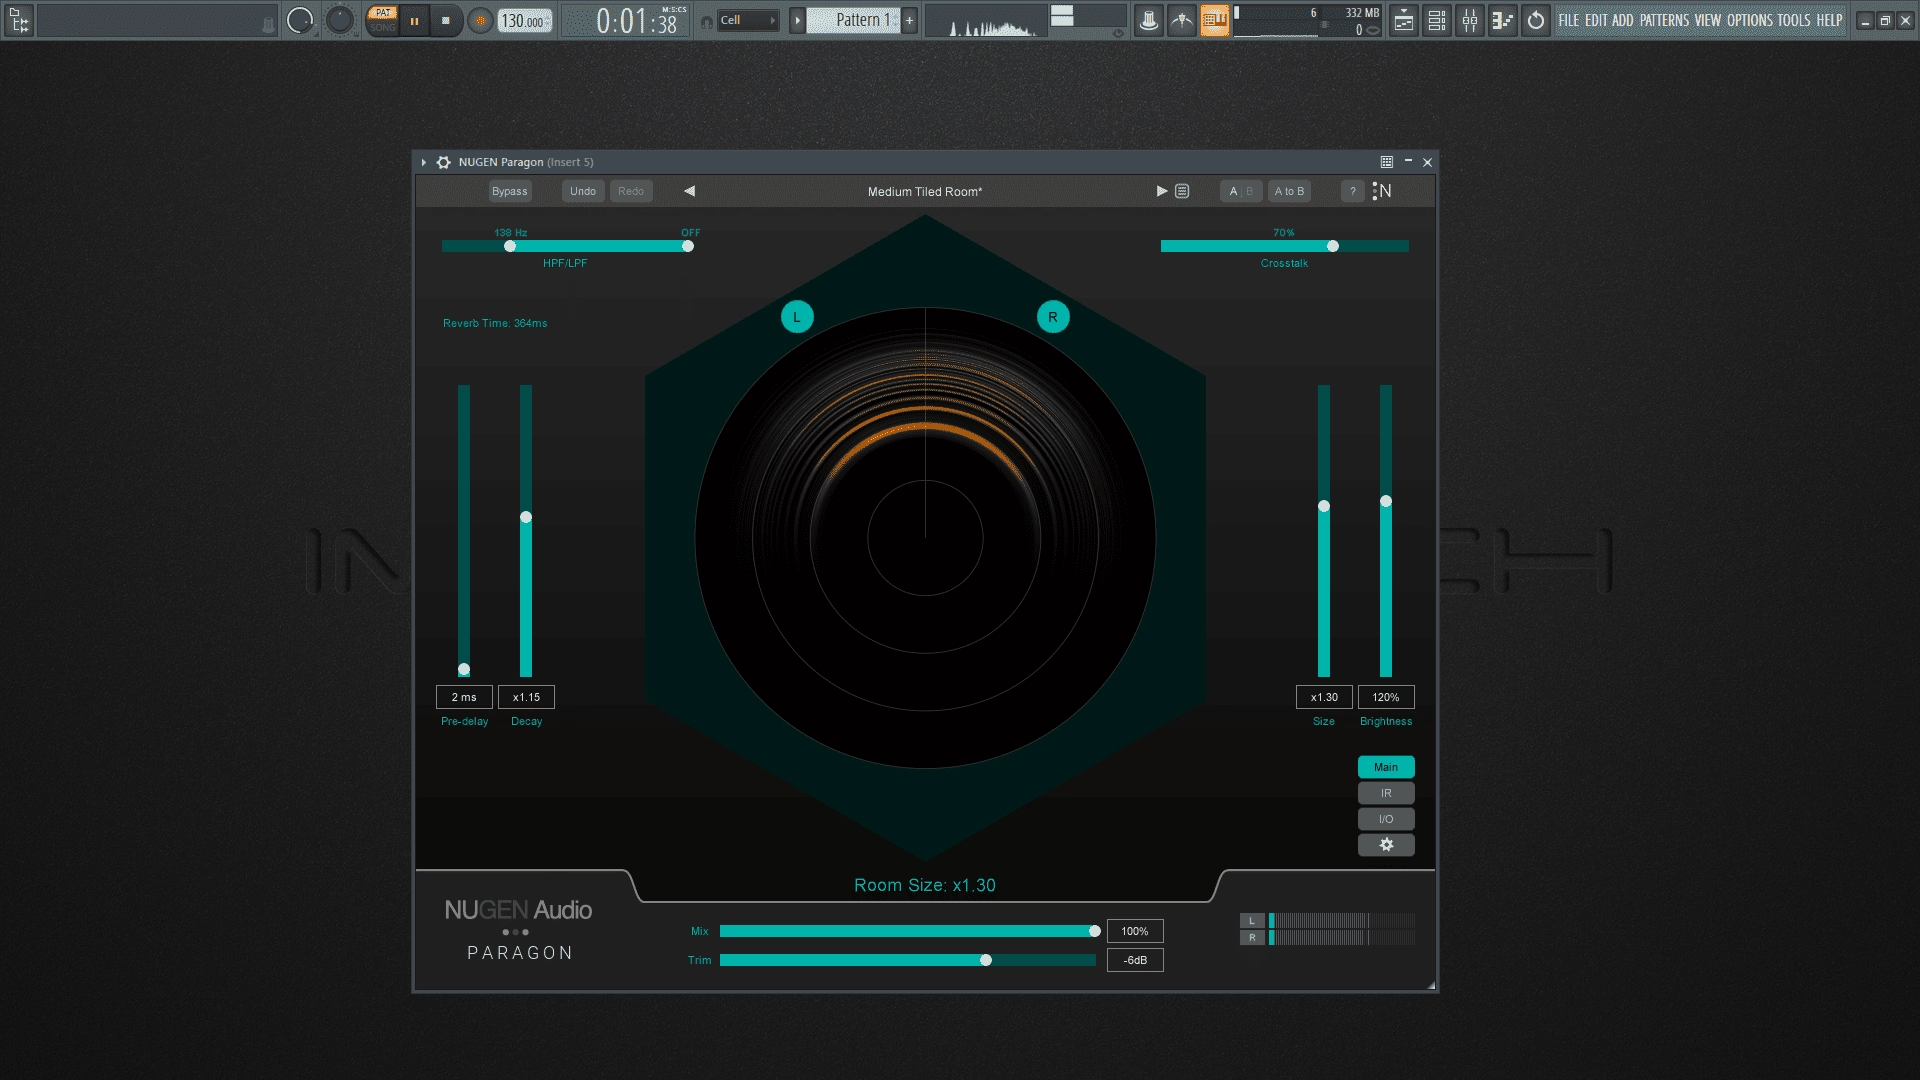Toggle the wait-for-input icon

coord(1182,20)
